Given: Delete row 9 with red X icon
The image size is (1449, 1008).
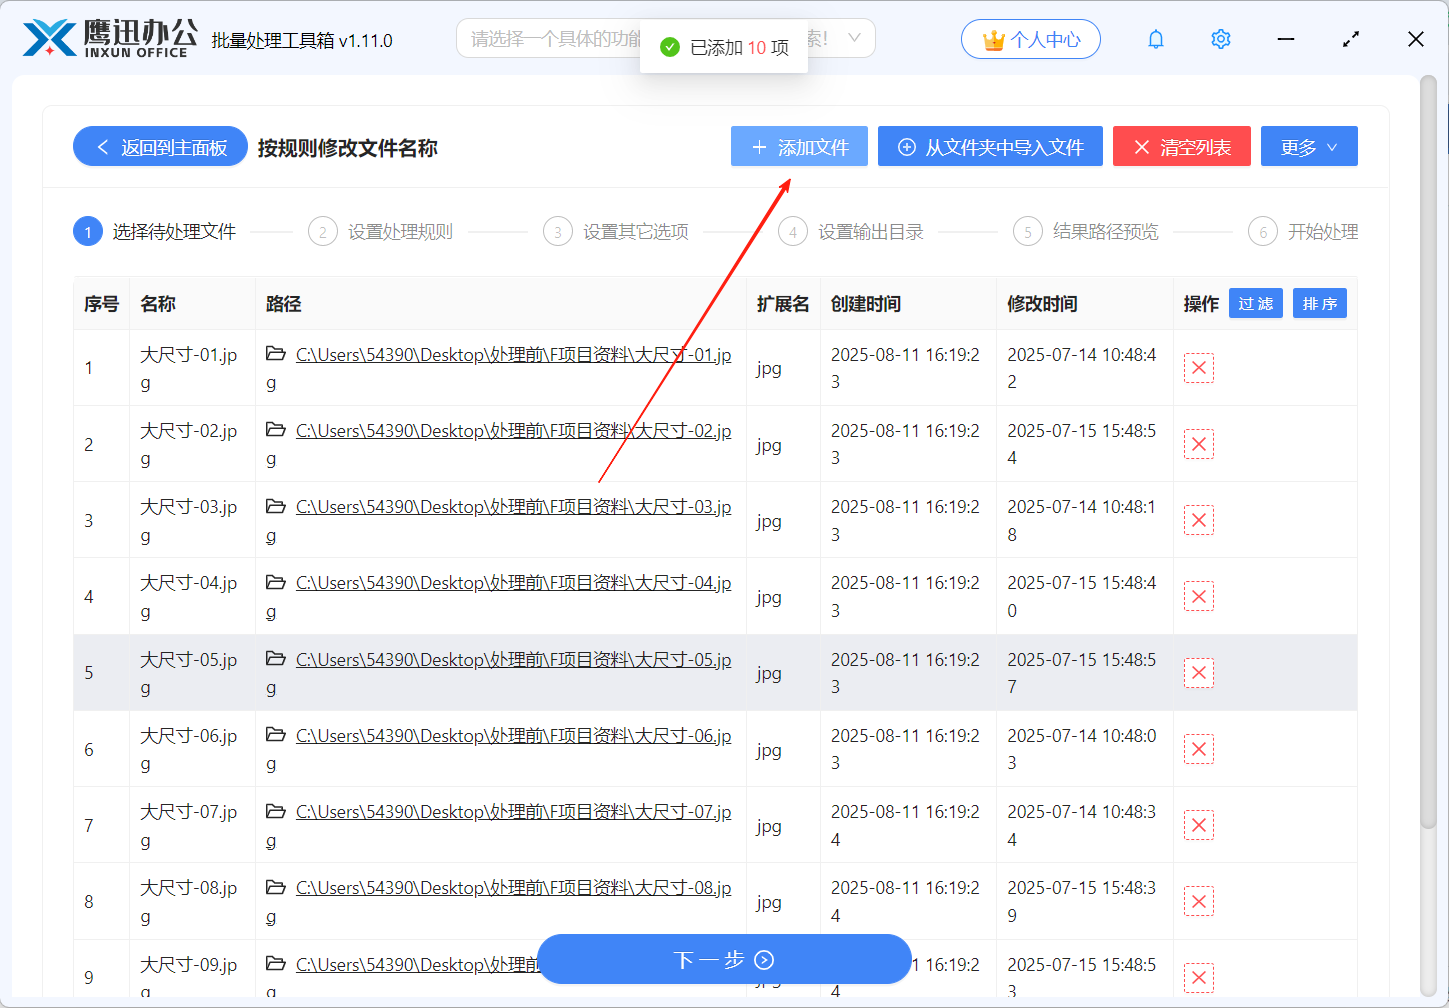Looking at the screenshot, I should point(1199,977).
